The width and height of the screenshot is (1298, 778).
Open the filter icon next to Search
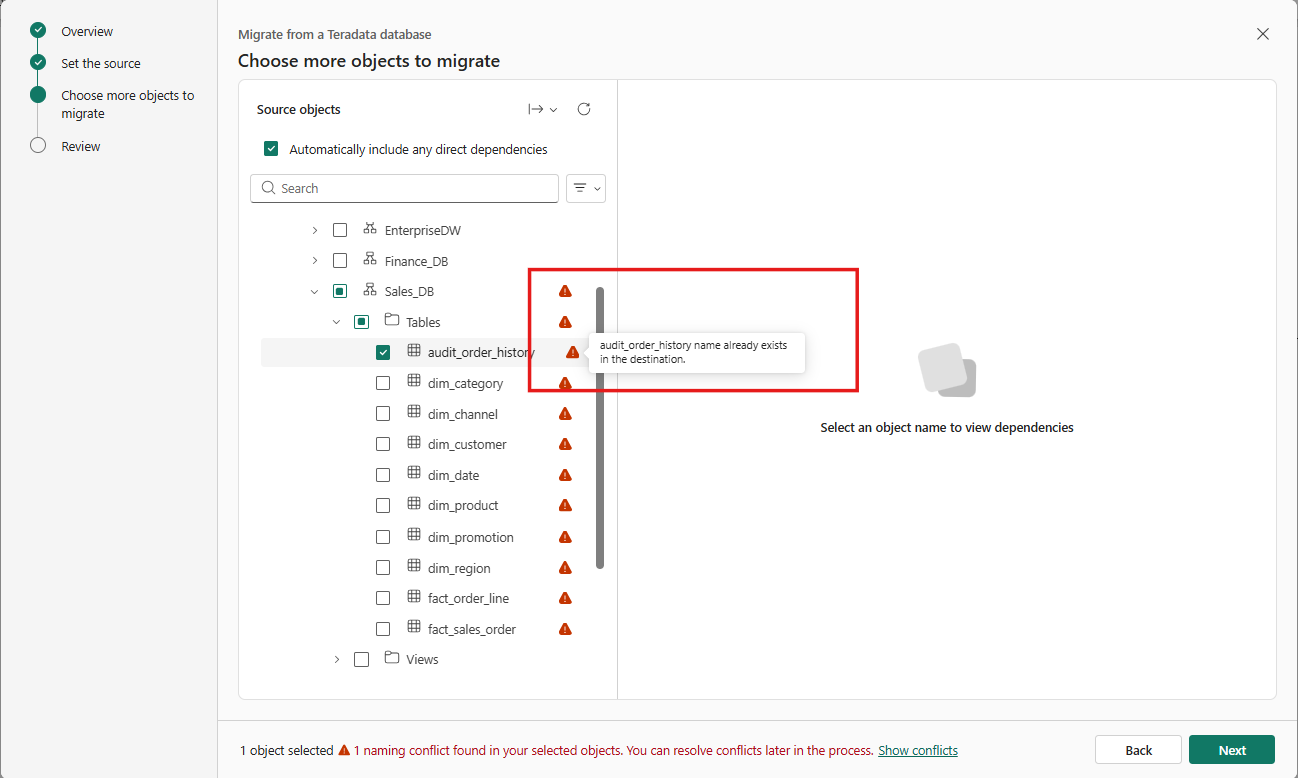pos(586,188)
